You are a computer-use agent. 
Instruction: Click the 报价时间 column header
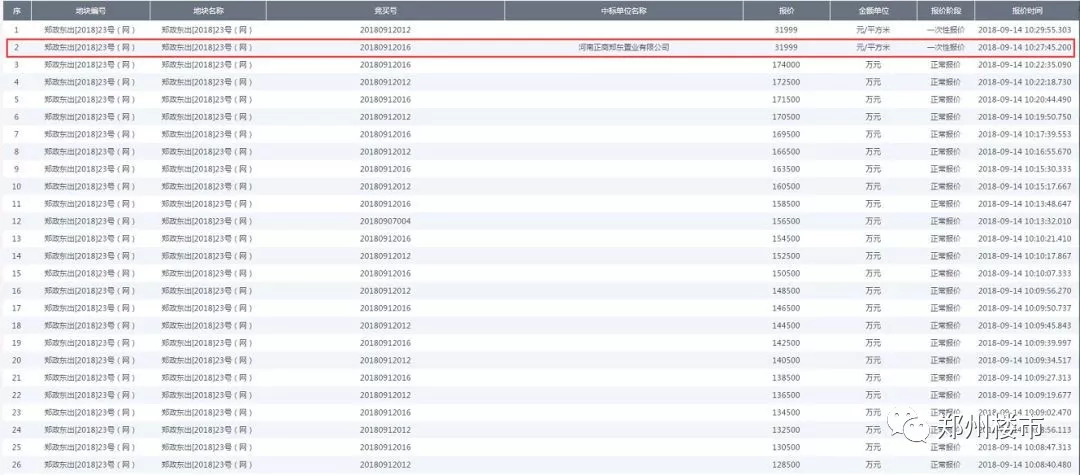point(1027,11)
